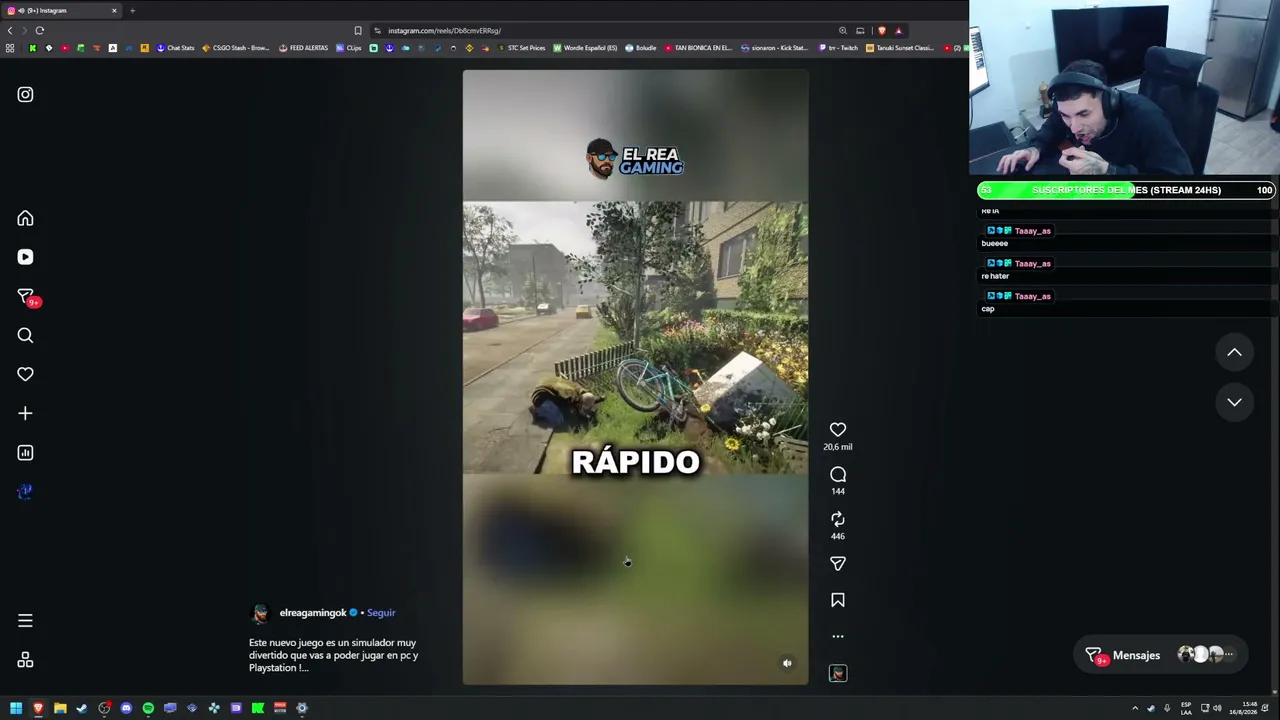The height and width of the screenshot is (720, 1280).
Task: Open the TAN BIONICA EN EL bookmark
Action: point(699,48)
